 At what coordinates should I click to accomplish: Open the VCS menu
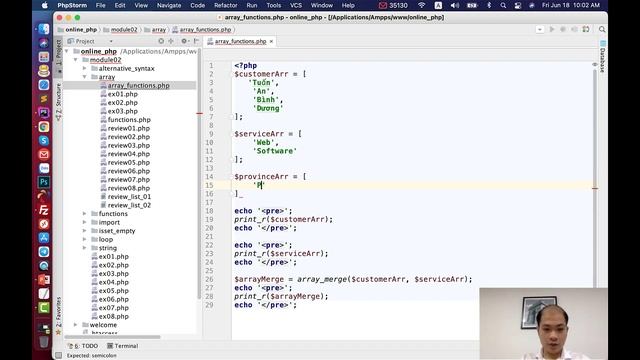pyautogui.click(x=296, y=5)
